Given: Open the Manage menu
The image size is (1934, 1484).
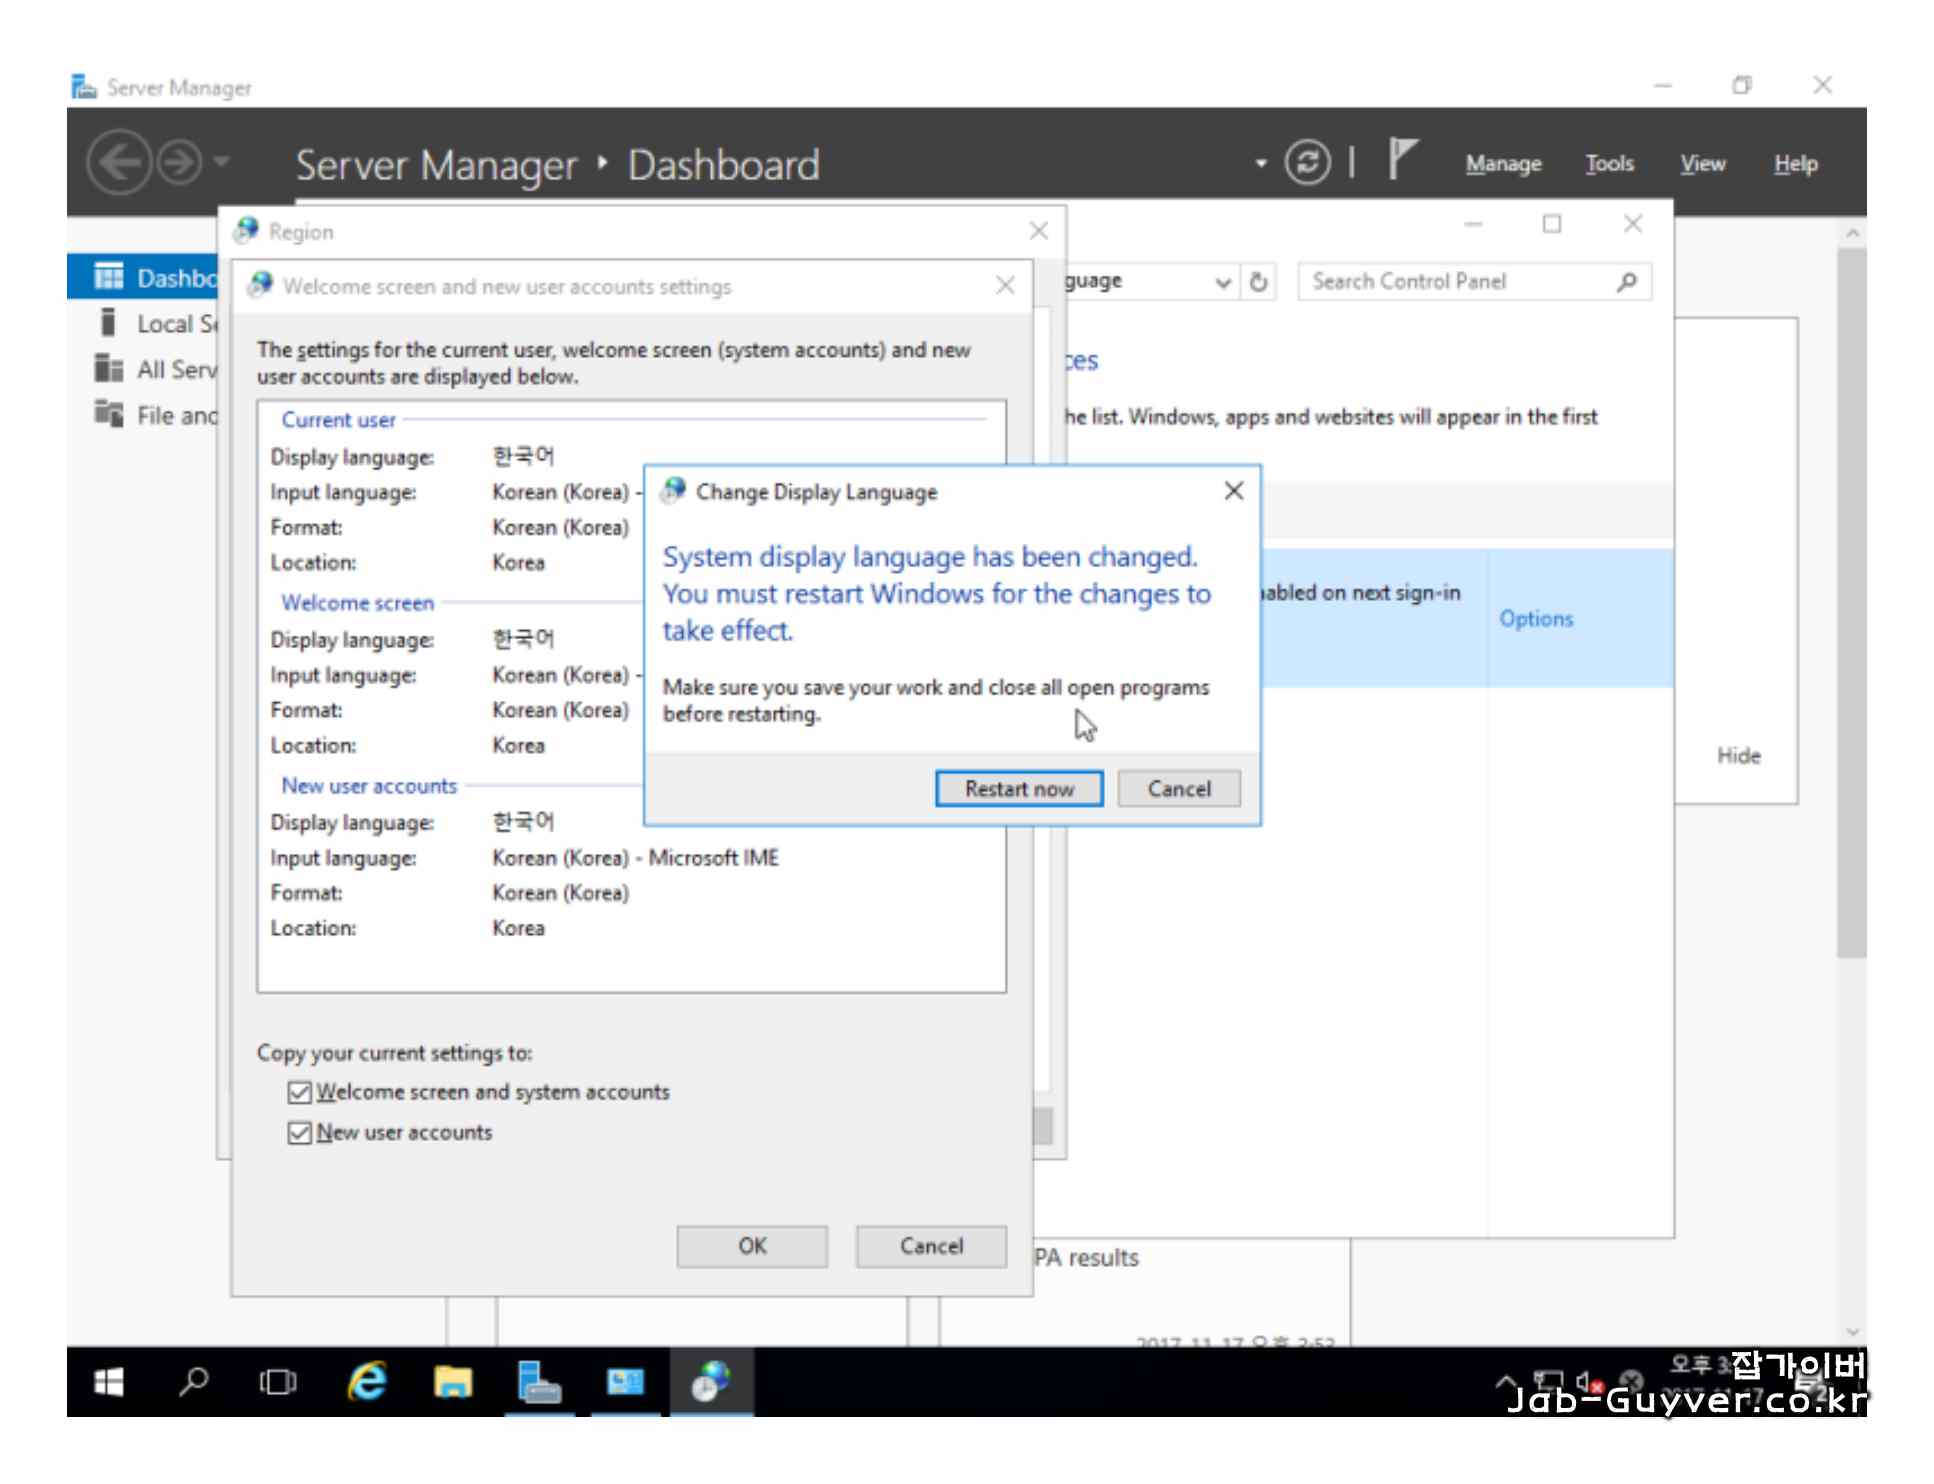Looking at the screenshot, I should click(x=1503, y=164).
